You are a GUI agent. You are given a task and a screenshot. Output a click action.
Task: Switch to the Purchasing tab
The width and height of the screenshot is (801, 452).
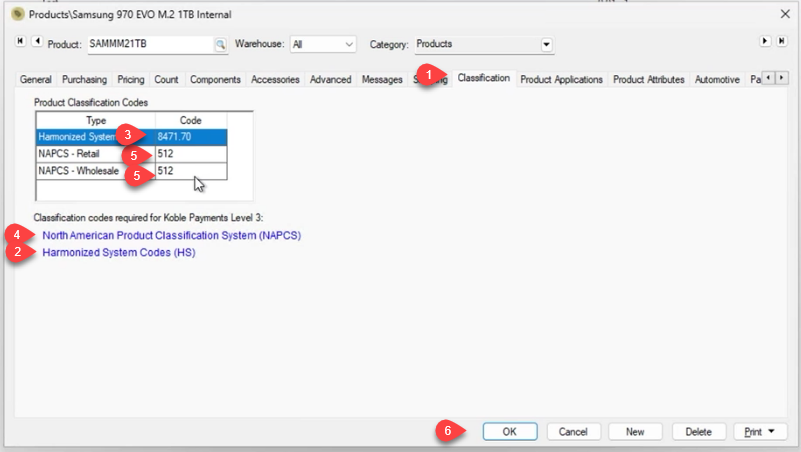(x=84, y=80)
